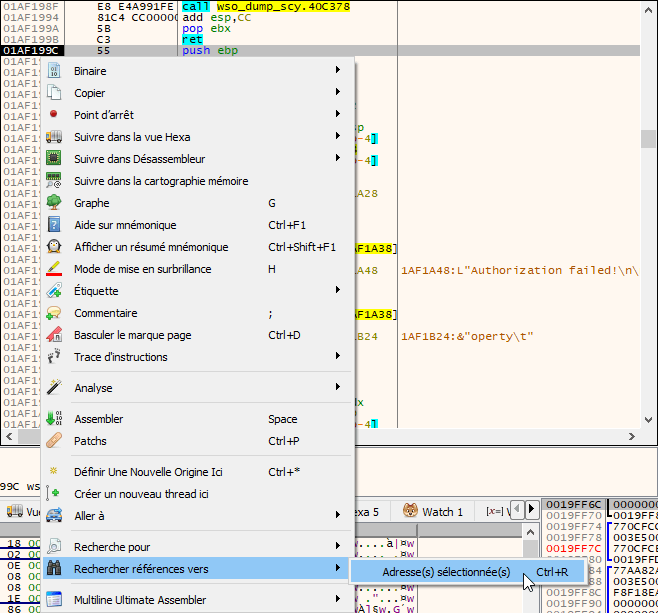
Task: Click the bookmark icon beside Basculer le marque page
Action: (55, 335)
